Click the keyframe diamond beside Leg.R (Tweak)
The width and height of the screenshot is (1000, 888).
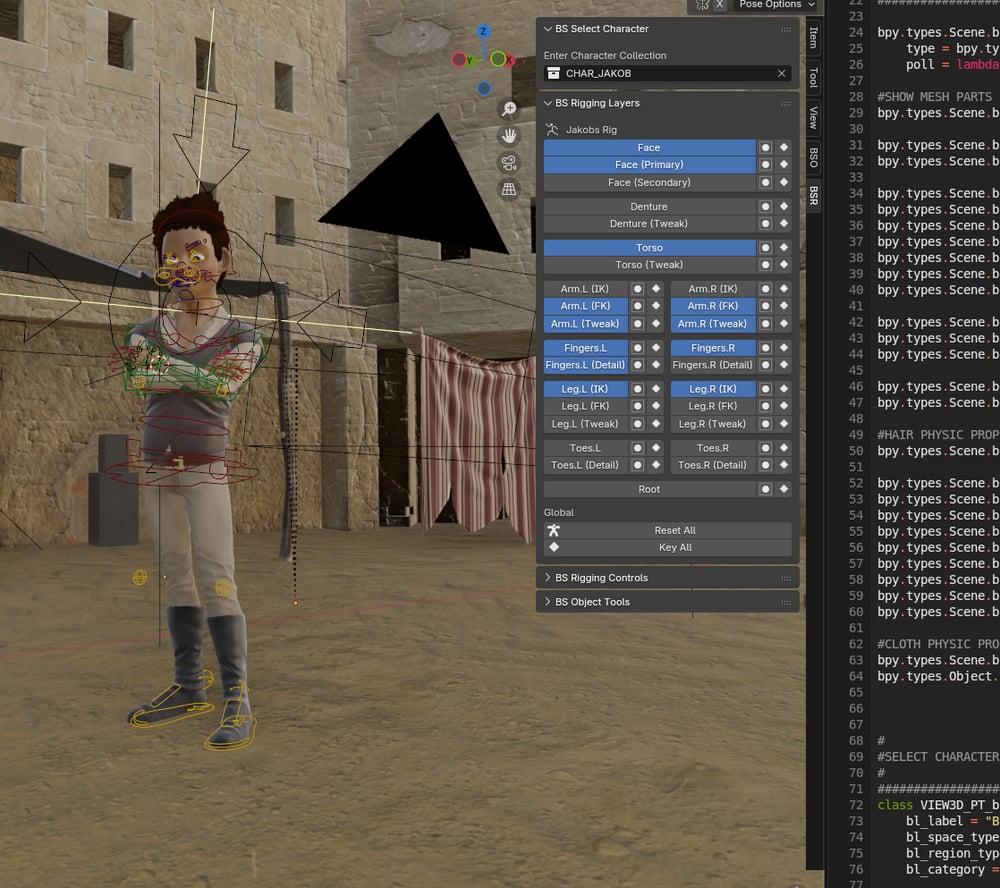784,424
